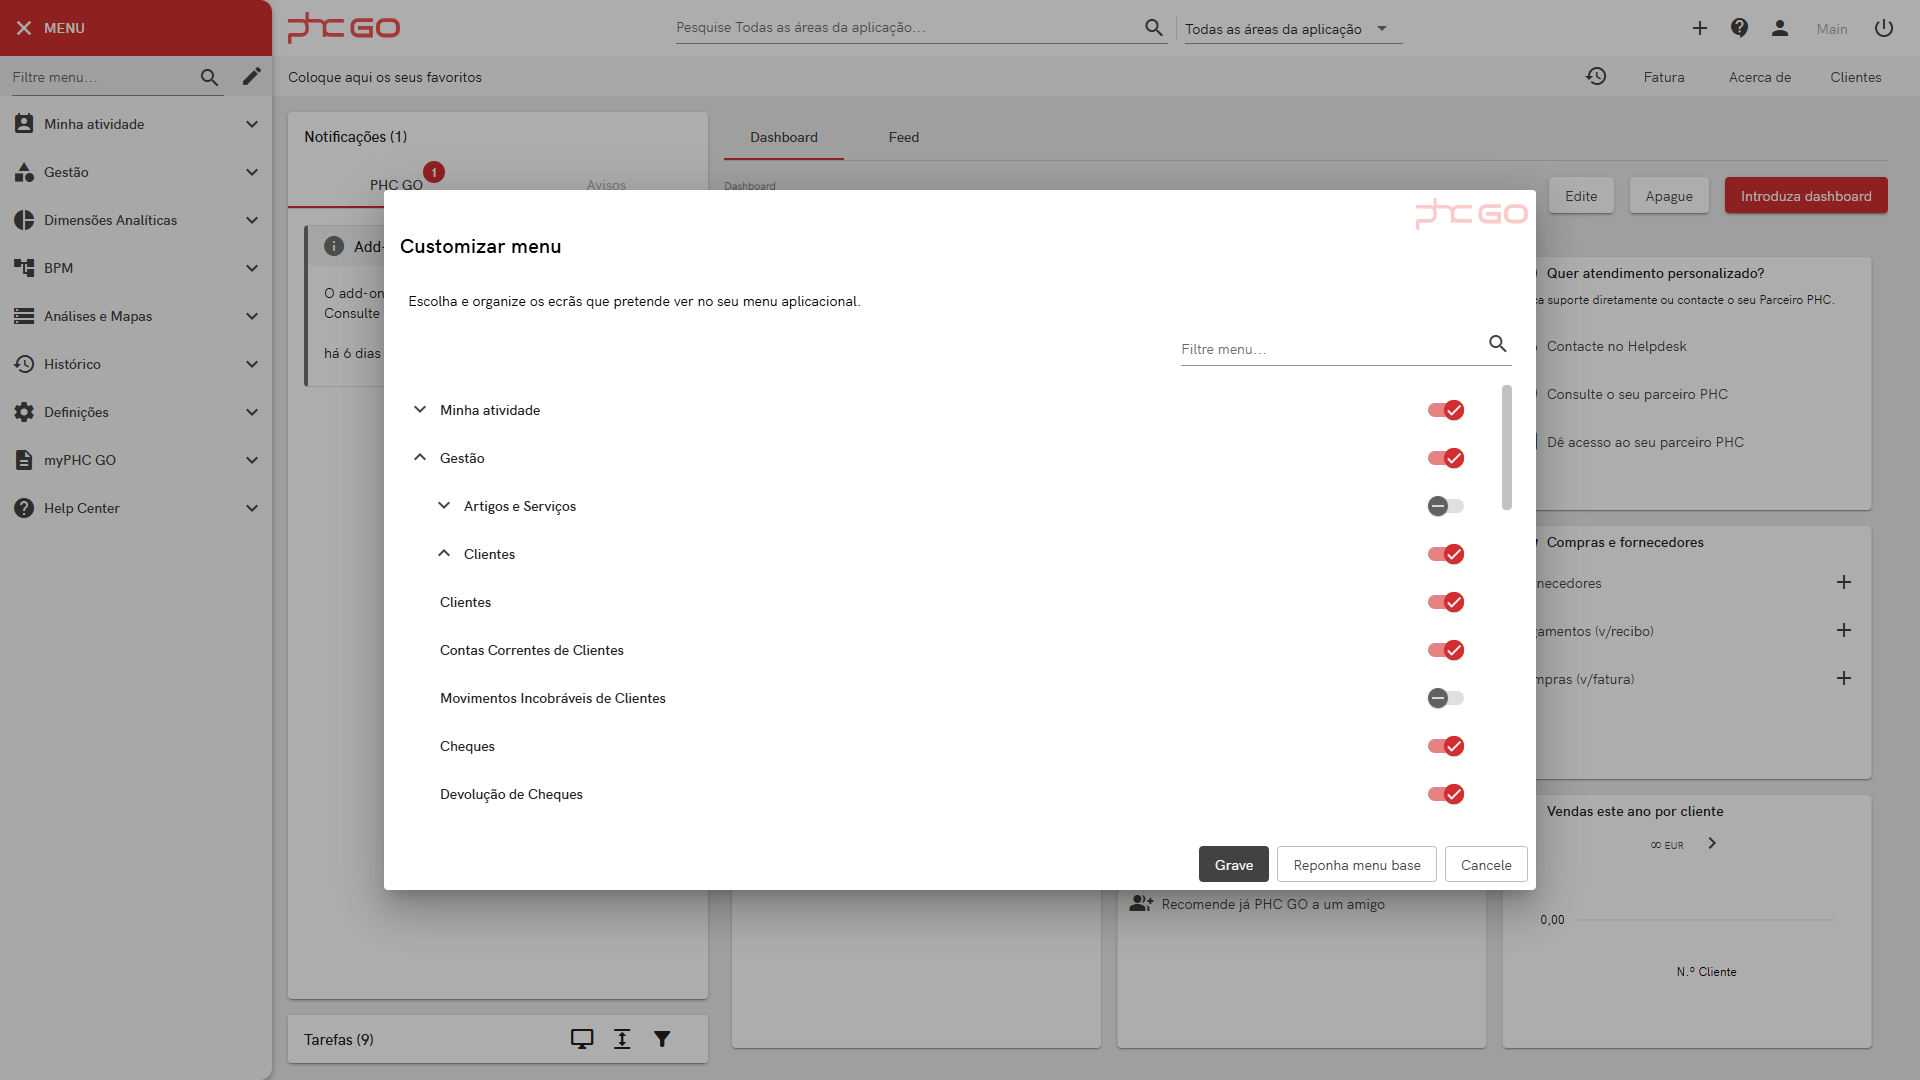Image resolution: width=1920 pixels, height=1080 pixels.
Task: Click the user profile icon
Action: tap(1779, 28)
